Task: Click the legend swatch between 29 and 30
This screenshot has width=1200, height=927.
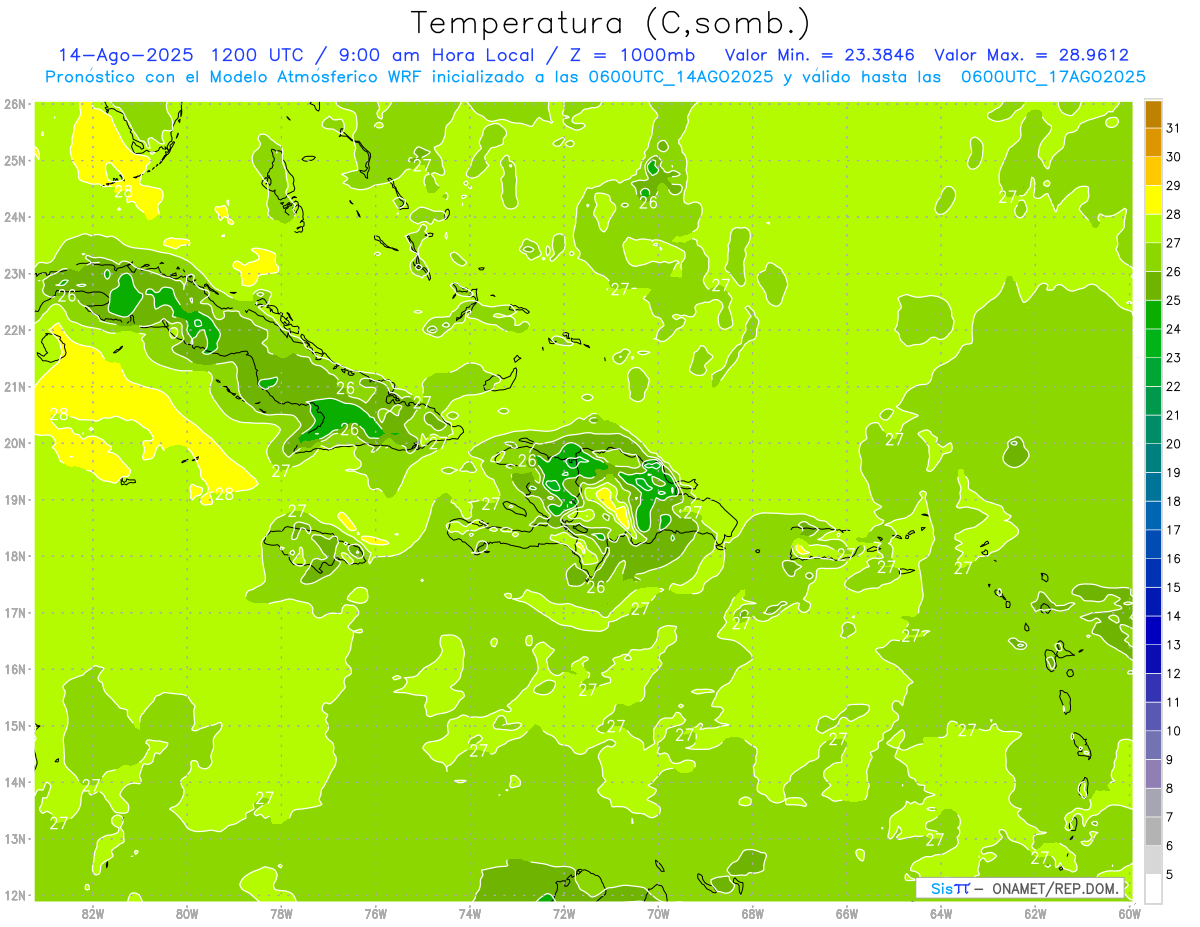Action: click(1153, 171)
